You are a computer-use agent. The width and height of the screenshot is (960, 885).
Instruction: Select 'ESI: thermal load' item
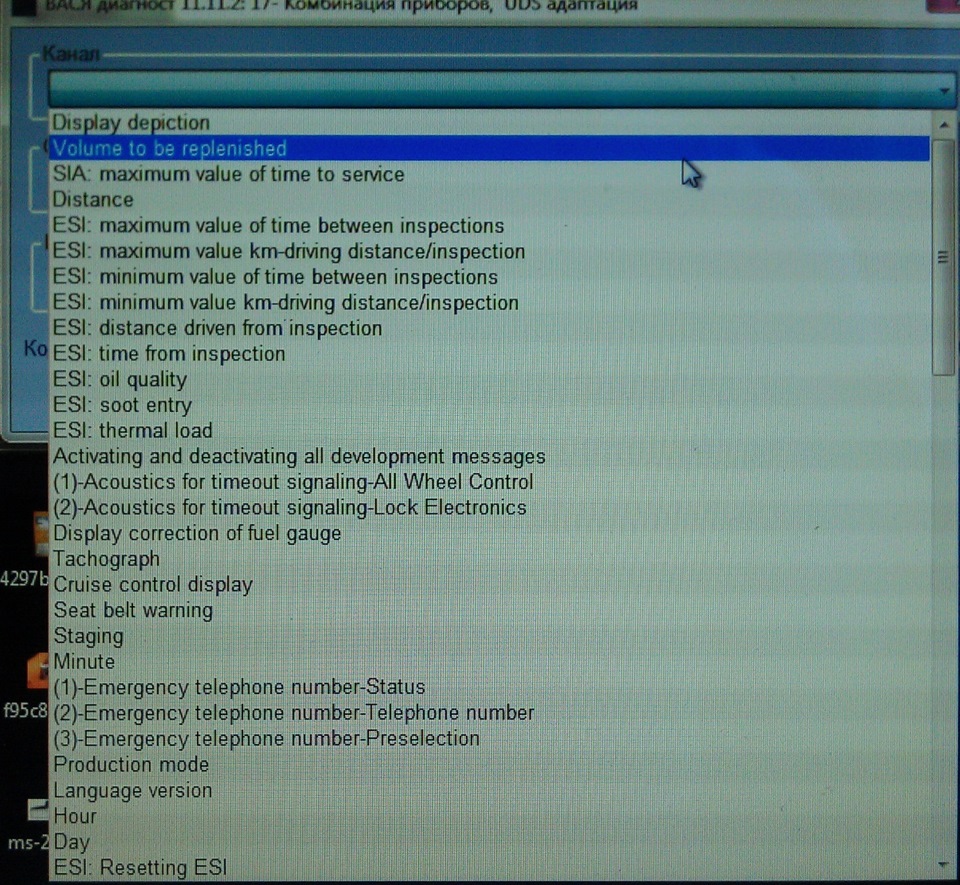pyautogui.click(x=490, y=431)
